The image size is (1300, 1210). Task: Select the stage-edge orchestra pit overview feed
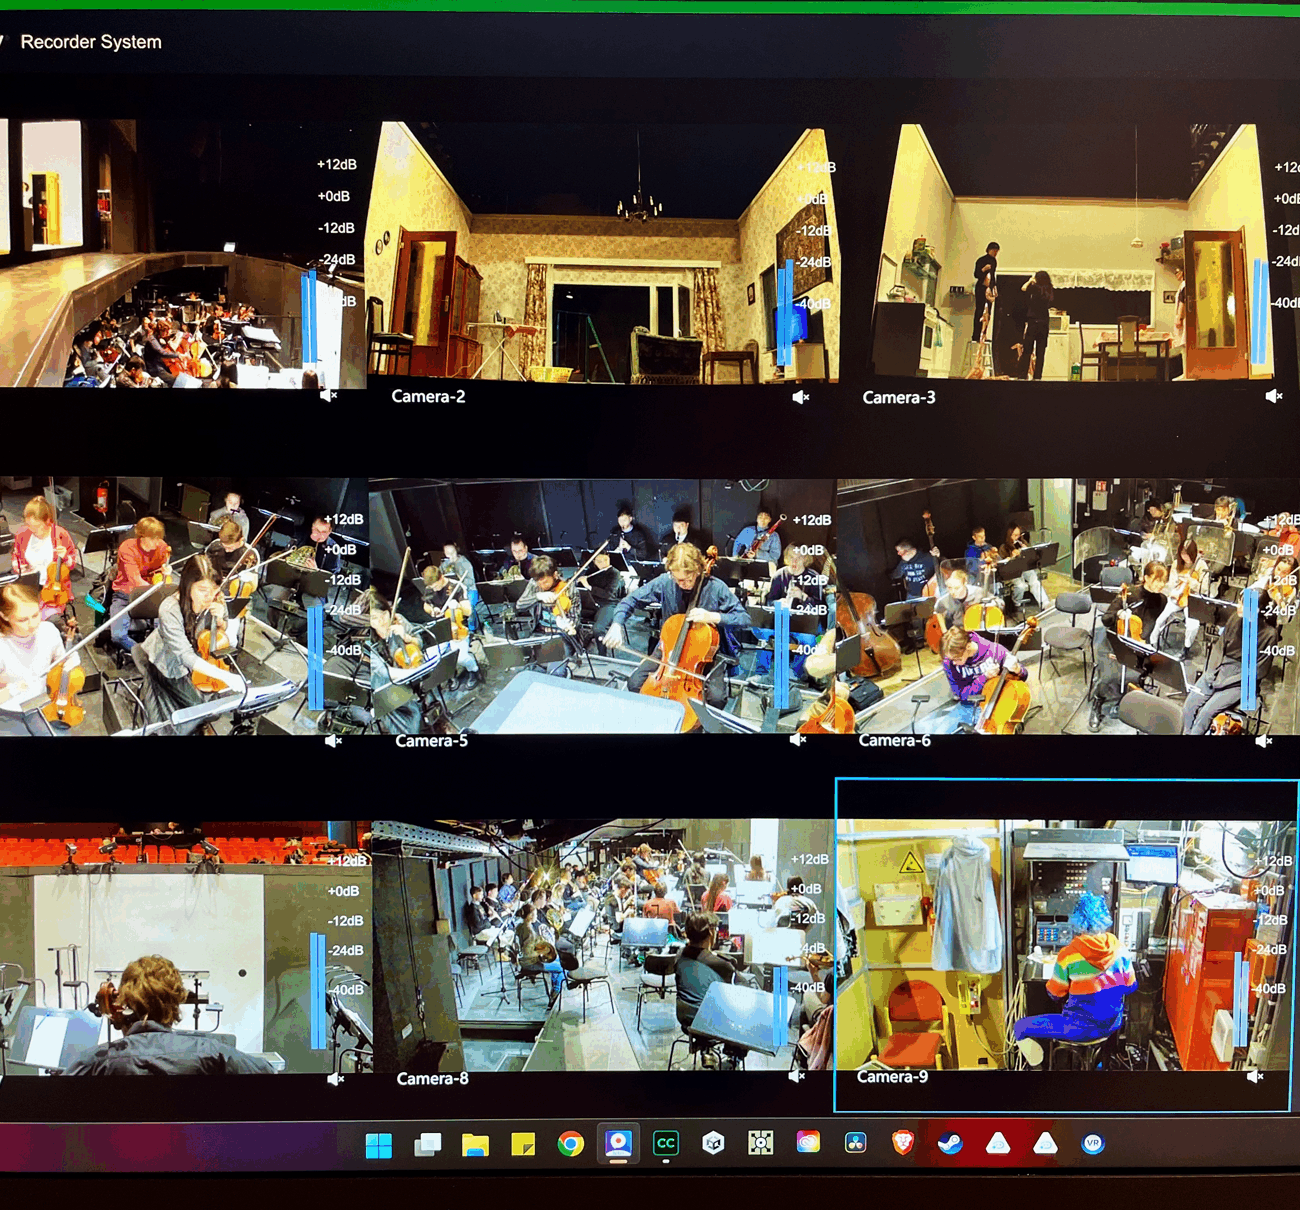(x=182, y=253)
